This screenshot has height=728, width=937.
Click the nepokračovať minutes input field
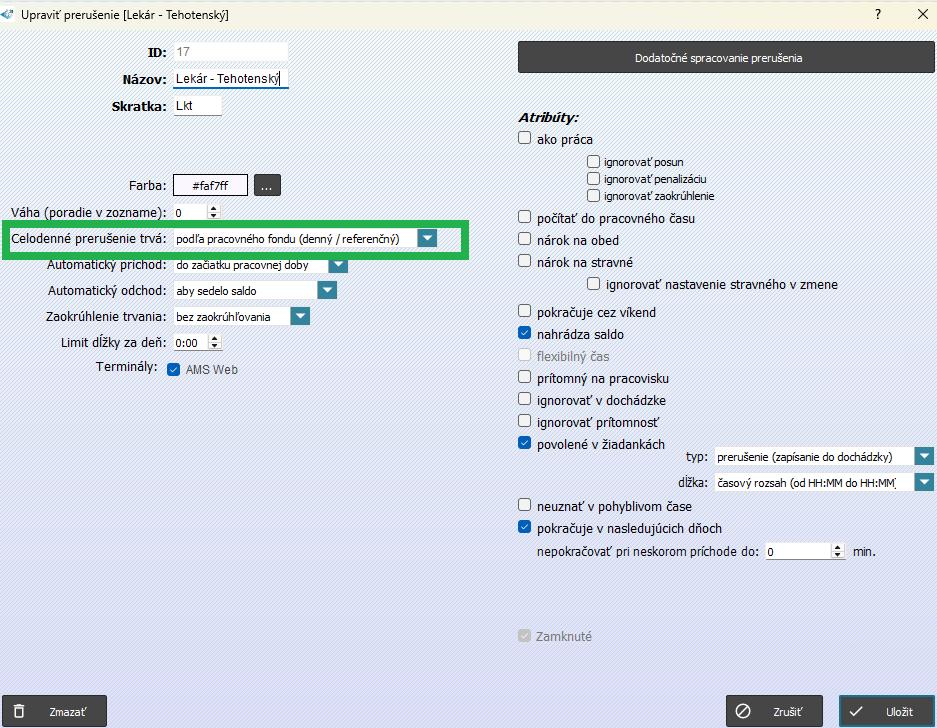click(798, 551)
